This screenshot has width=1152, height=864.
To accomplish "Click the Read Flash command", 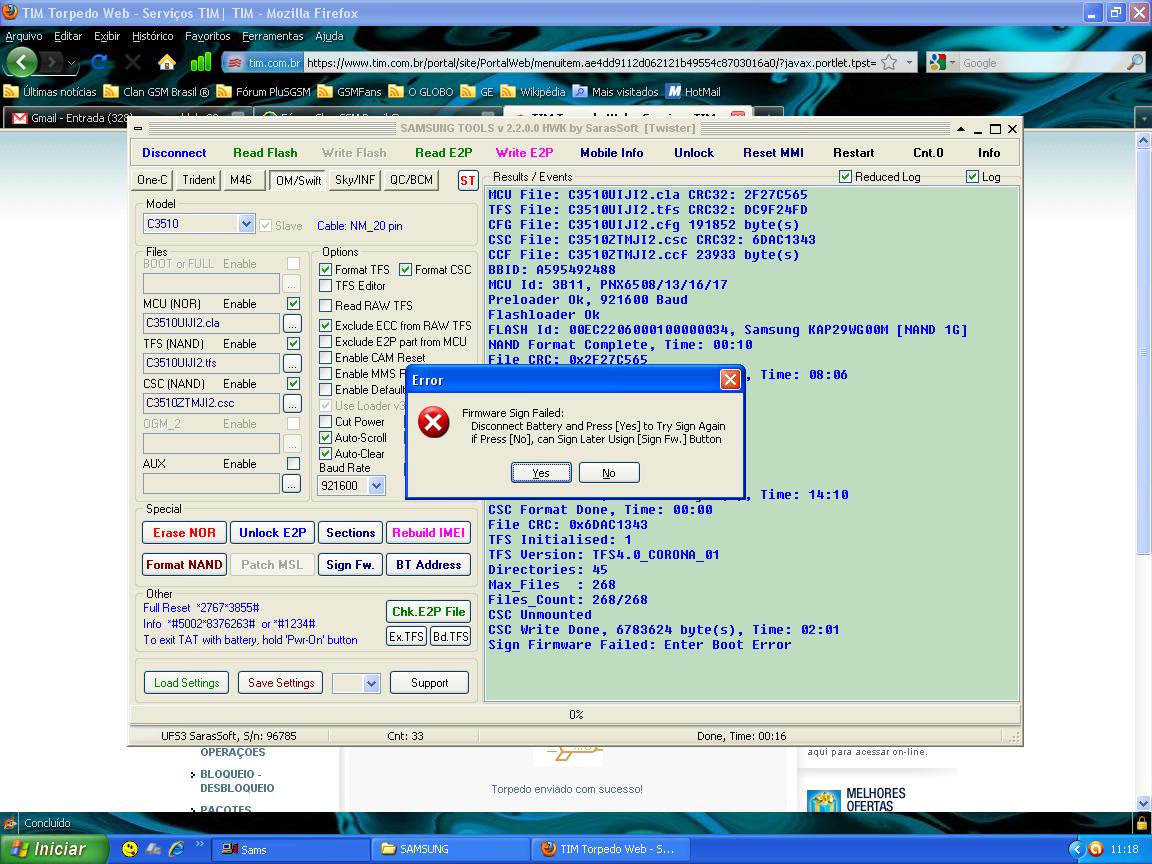I will 265,153.
